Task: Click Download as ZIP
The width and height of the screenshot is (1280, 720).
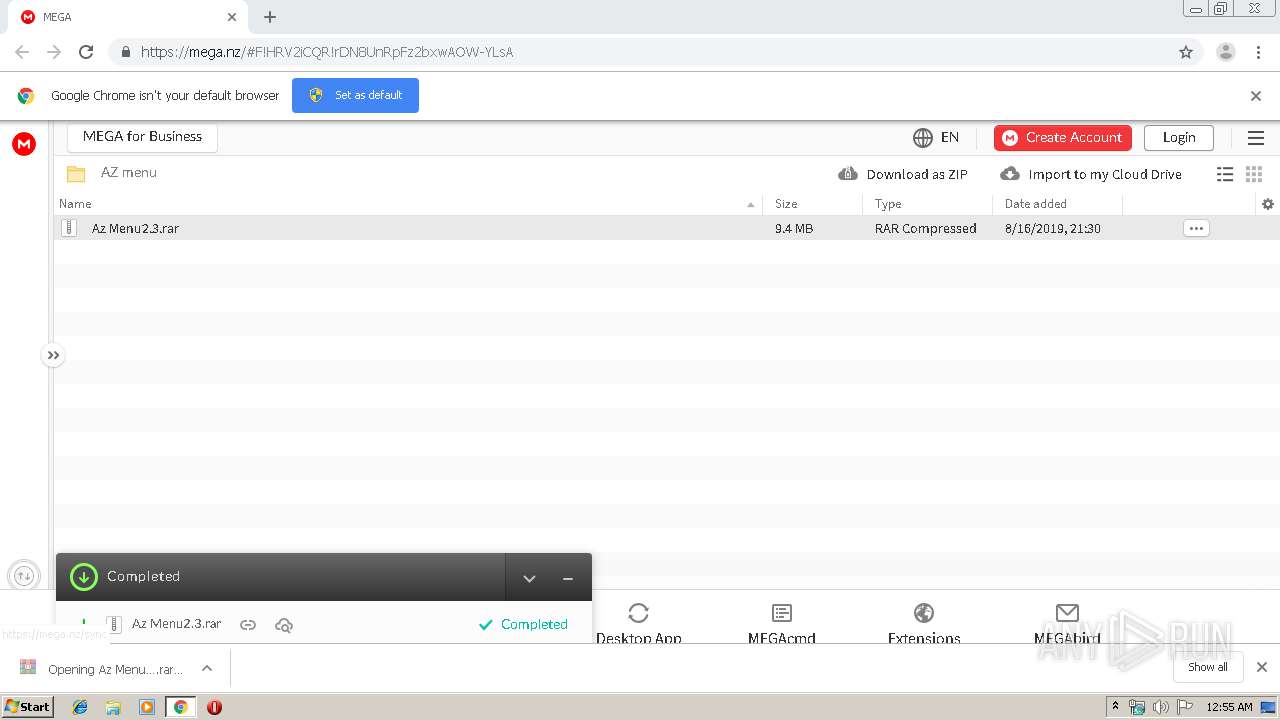Action: [903, 174]
